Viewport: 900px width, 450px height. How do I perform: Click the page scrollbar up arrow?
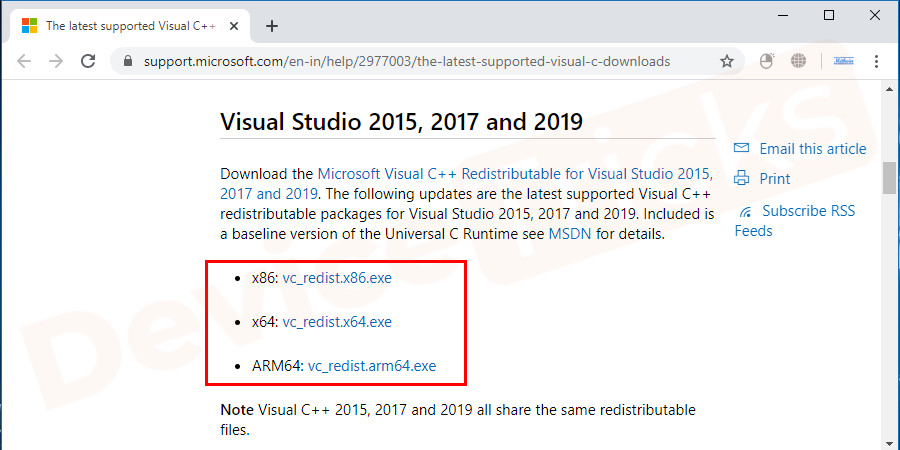pyautogui.click(x=889, y=89)
